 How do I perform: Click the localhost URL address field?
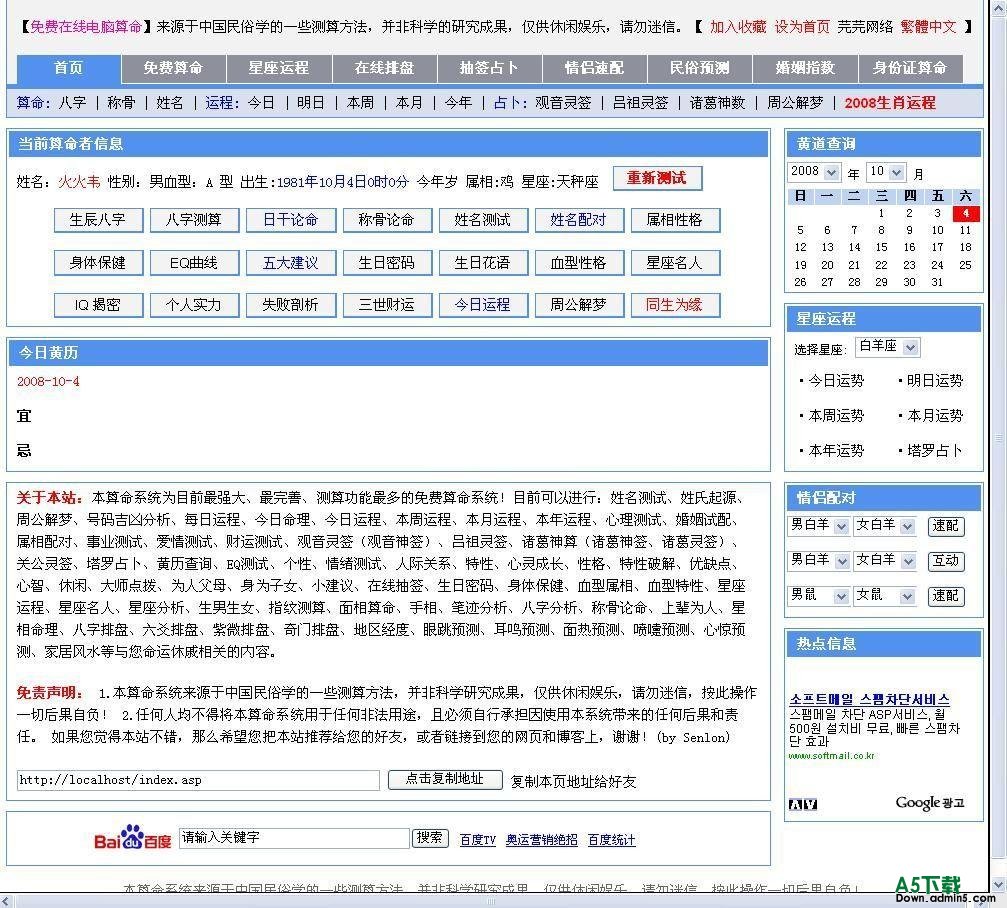198,780
